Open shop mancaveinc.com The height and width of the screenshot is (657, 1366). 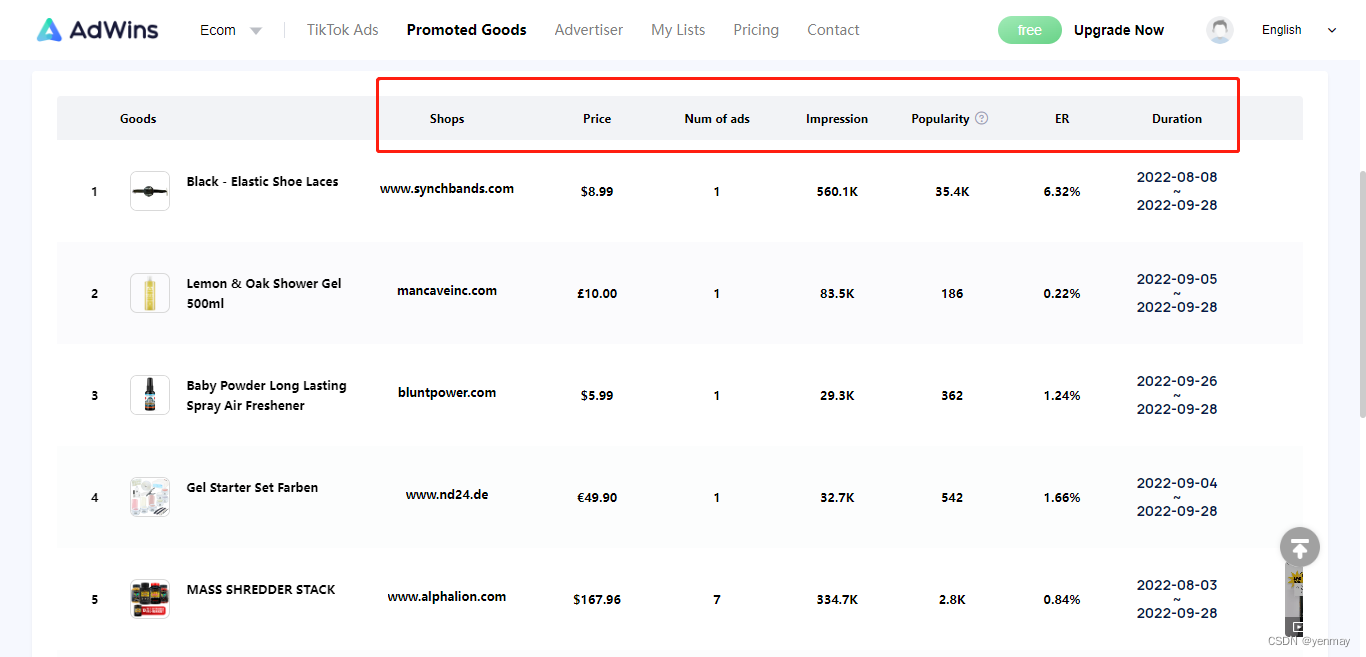pyautogui.click(x=447, y=291)
